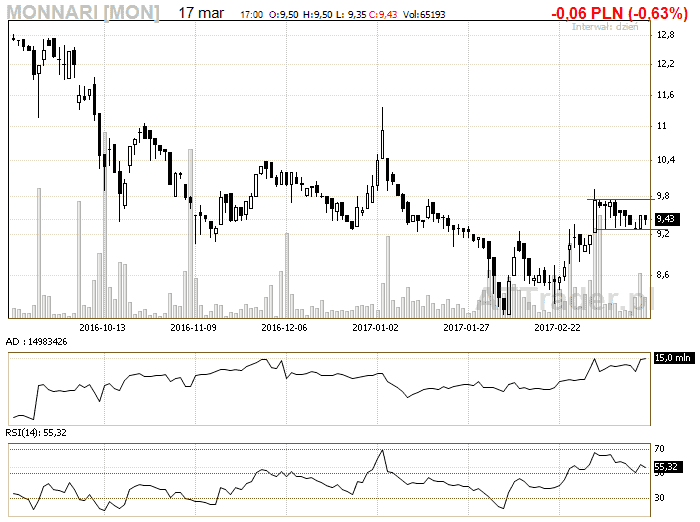Open the AllTrader.pl watermark link
This screenshot has height=522, width=700.
[x=565, y=298]
